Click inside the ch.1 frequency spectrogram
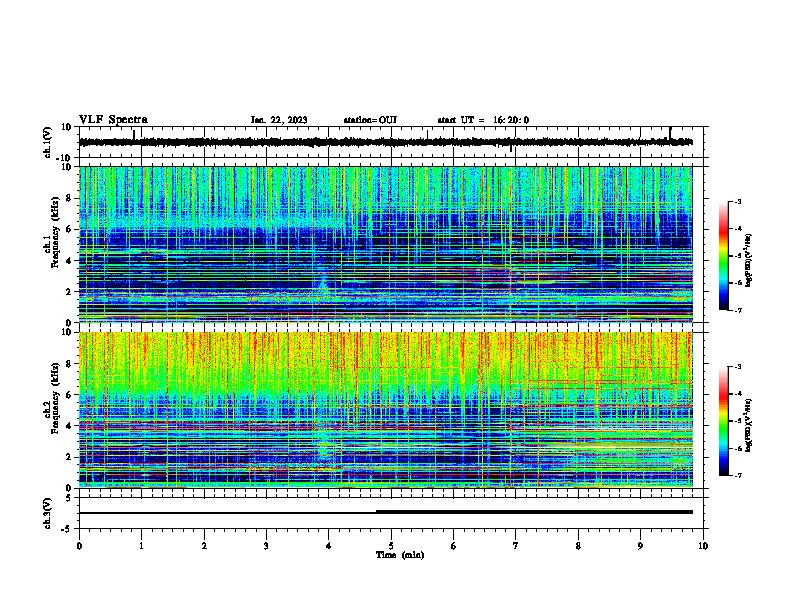This screenshot has width=792, height=612. (x=386, y=244)
